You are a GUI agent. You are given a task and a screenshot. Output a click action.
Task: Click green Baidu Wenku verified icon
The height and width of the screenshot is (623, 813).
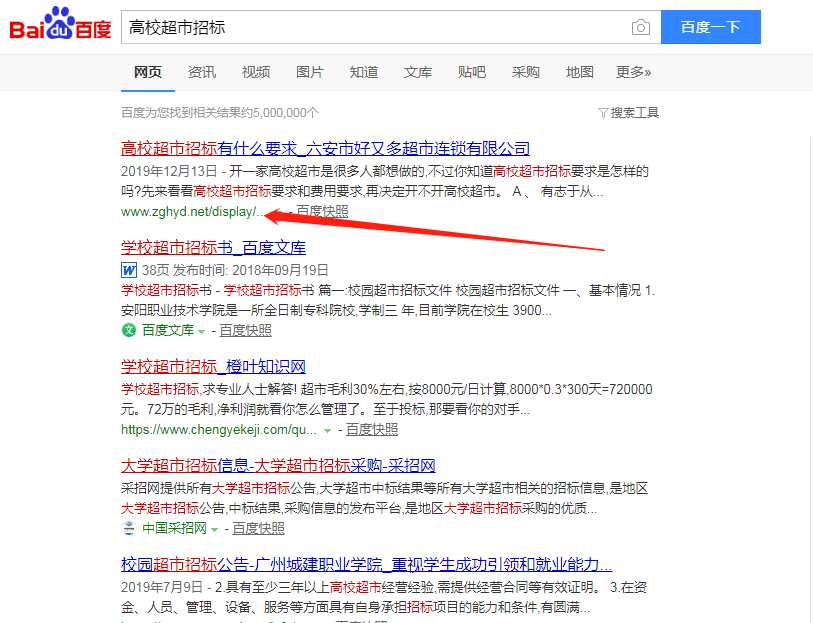coord(129,330)
